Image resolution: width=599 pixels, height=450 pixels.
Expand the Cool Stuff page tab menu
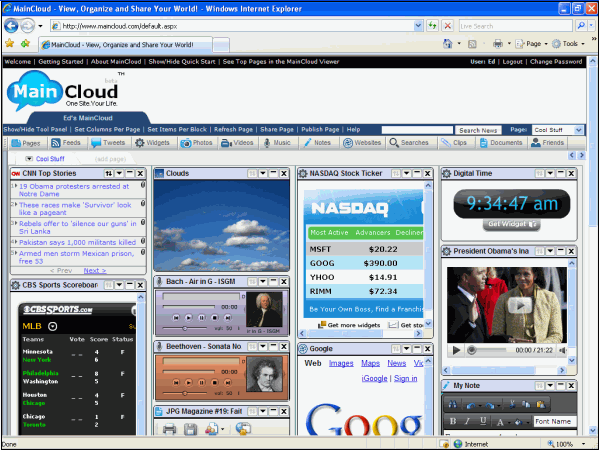pos(29,159)
